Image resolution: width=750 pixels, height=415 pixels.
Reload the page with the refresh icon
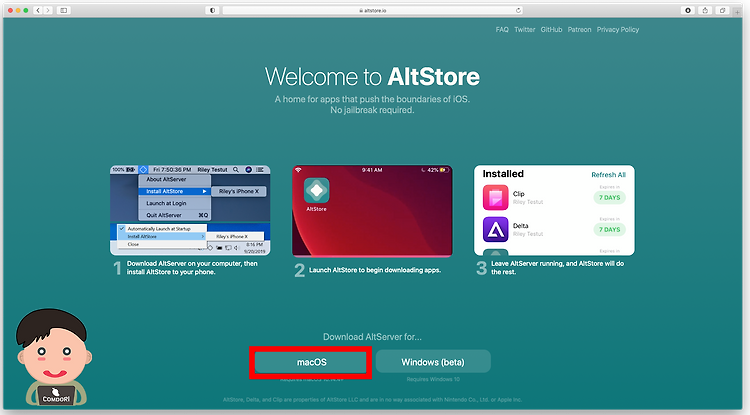[x=518, y=10]
